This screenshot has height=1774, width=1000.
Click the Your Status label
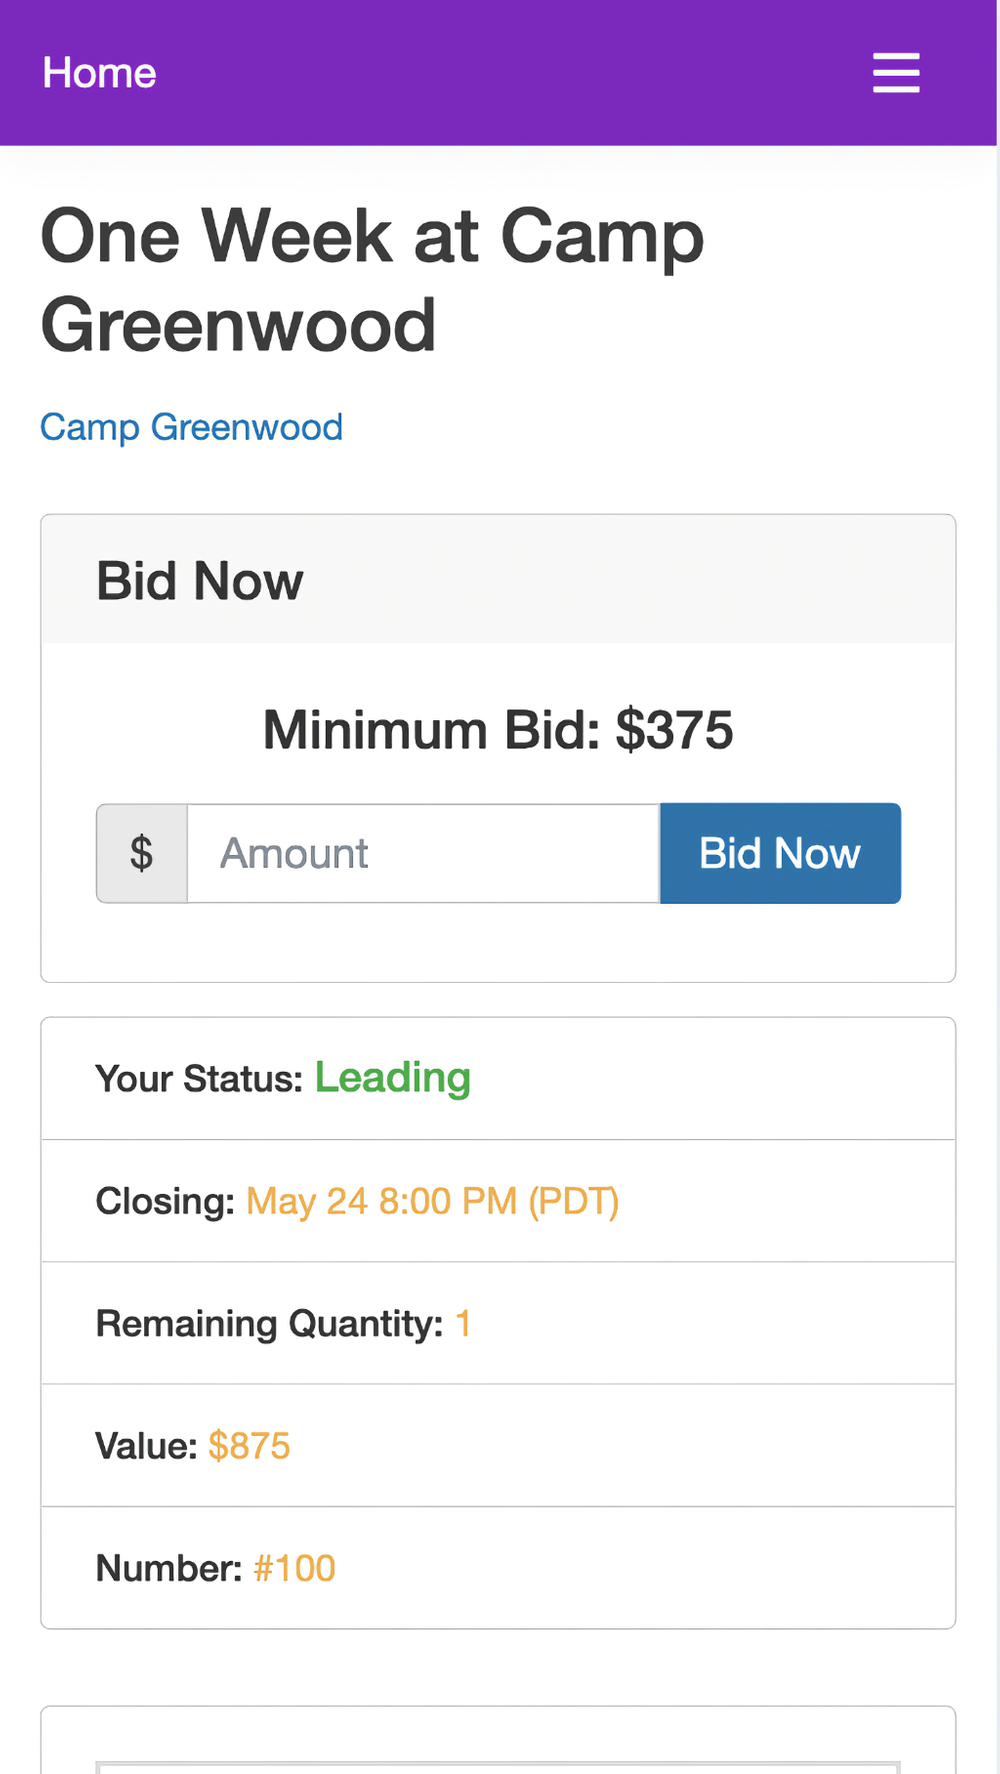click(198, 1079)
